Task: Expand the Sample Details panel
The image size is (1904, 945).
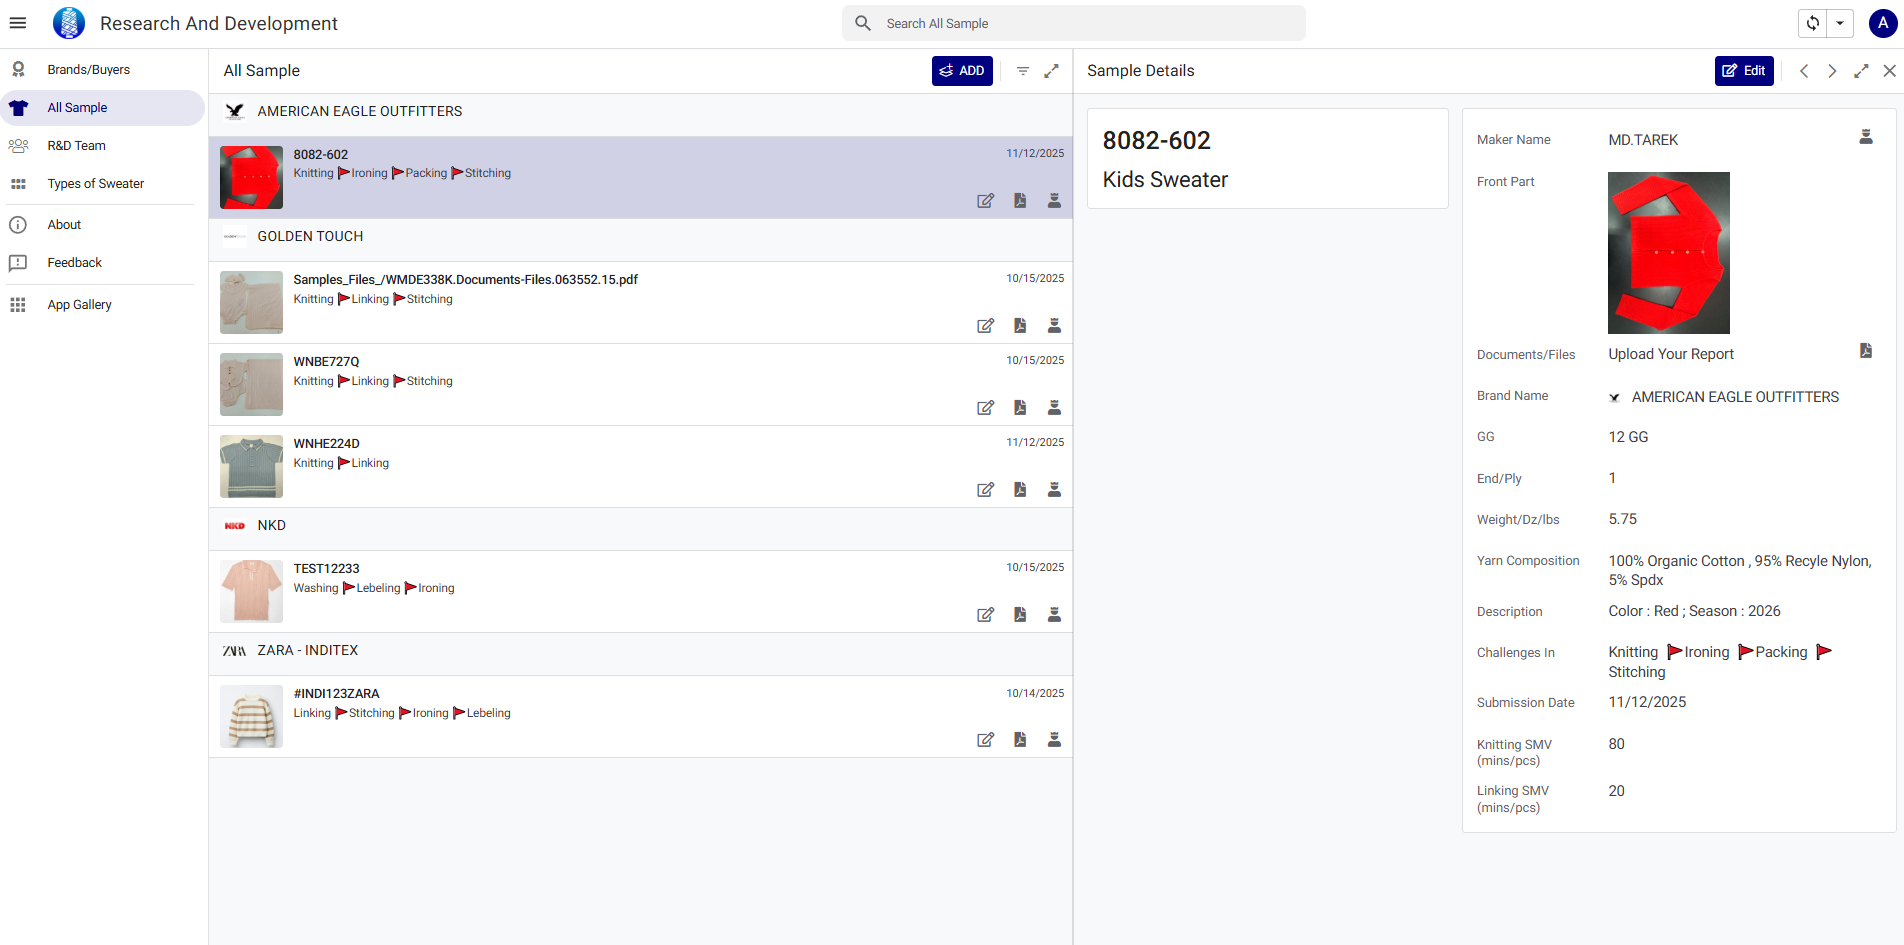Action: [x=1861, y=71]
